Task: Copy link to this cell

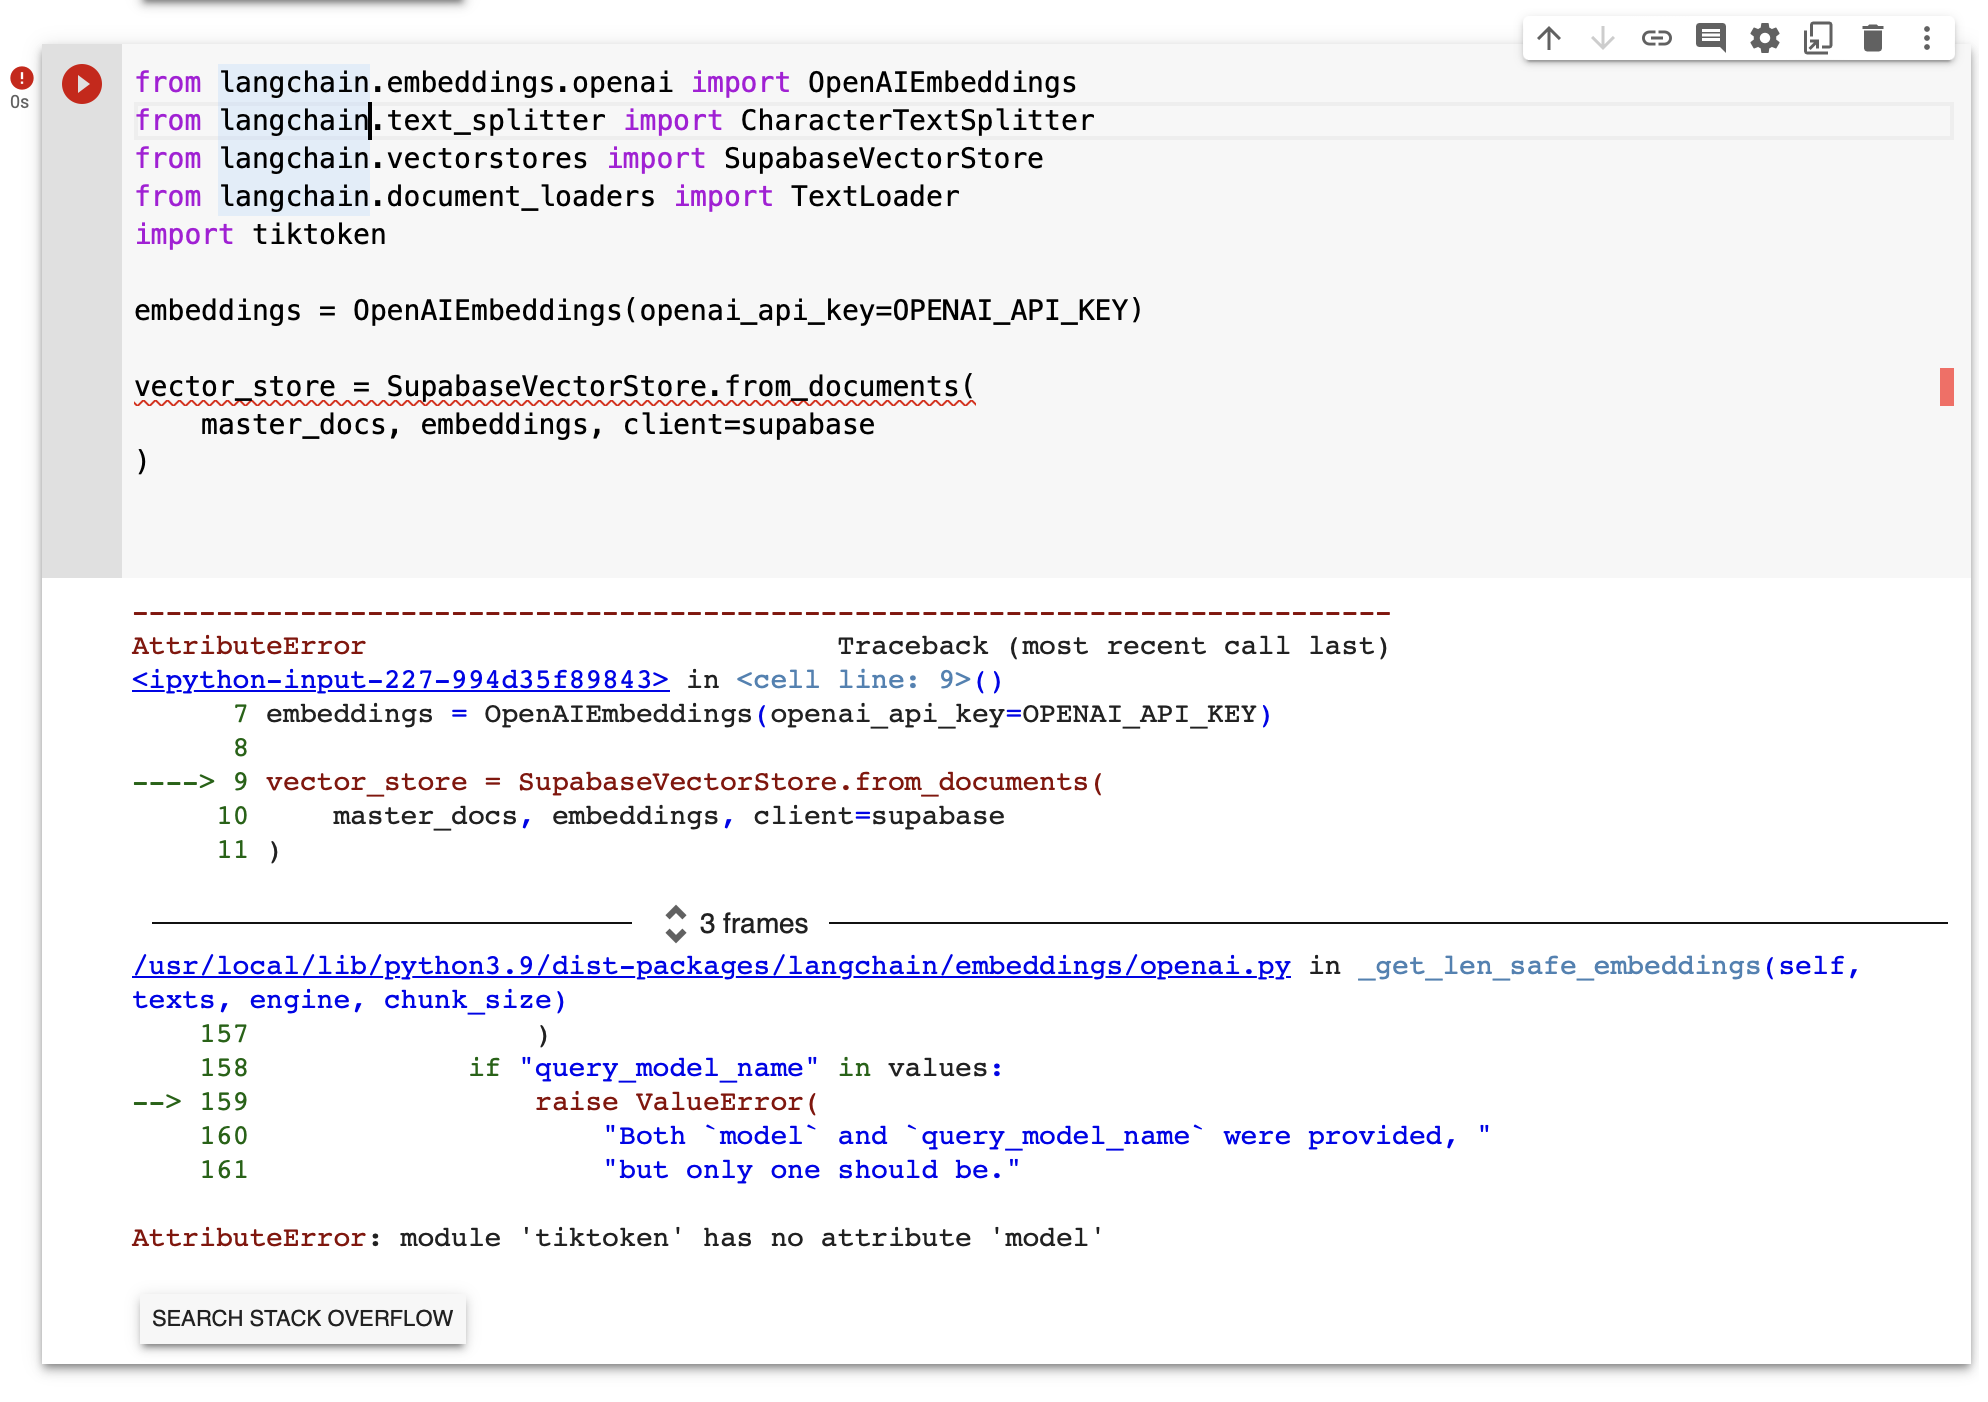Action: click(x=1656, y=38)
